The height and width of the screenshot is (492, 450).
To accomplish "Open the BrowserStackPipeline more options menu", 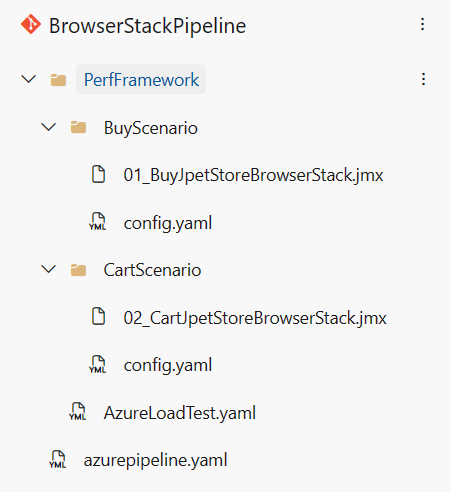I will click(423, 24).
